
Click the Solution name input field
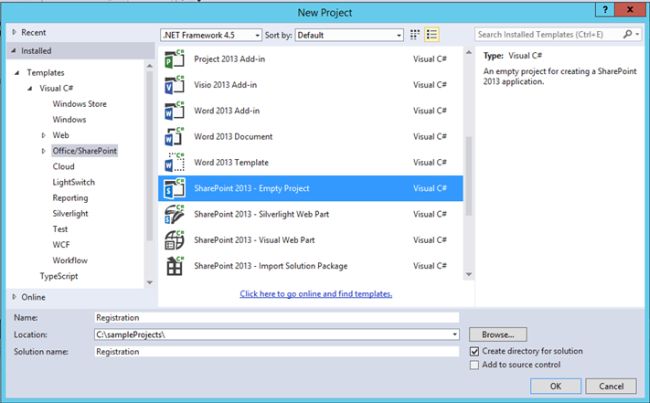pyautogui.click(x=276, y=352)
